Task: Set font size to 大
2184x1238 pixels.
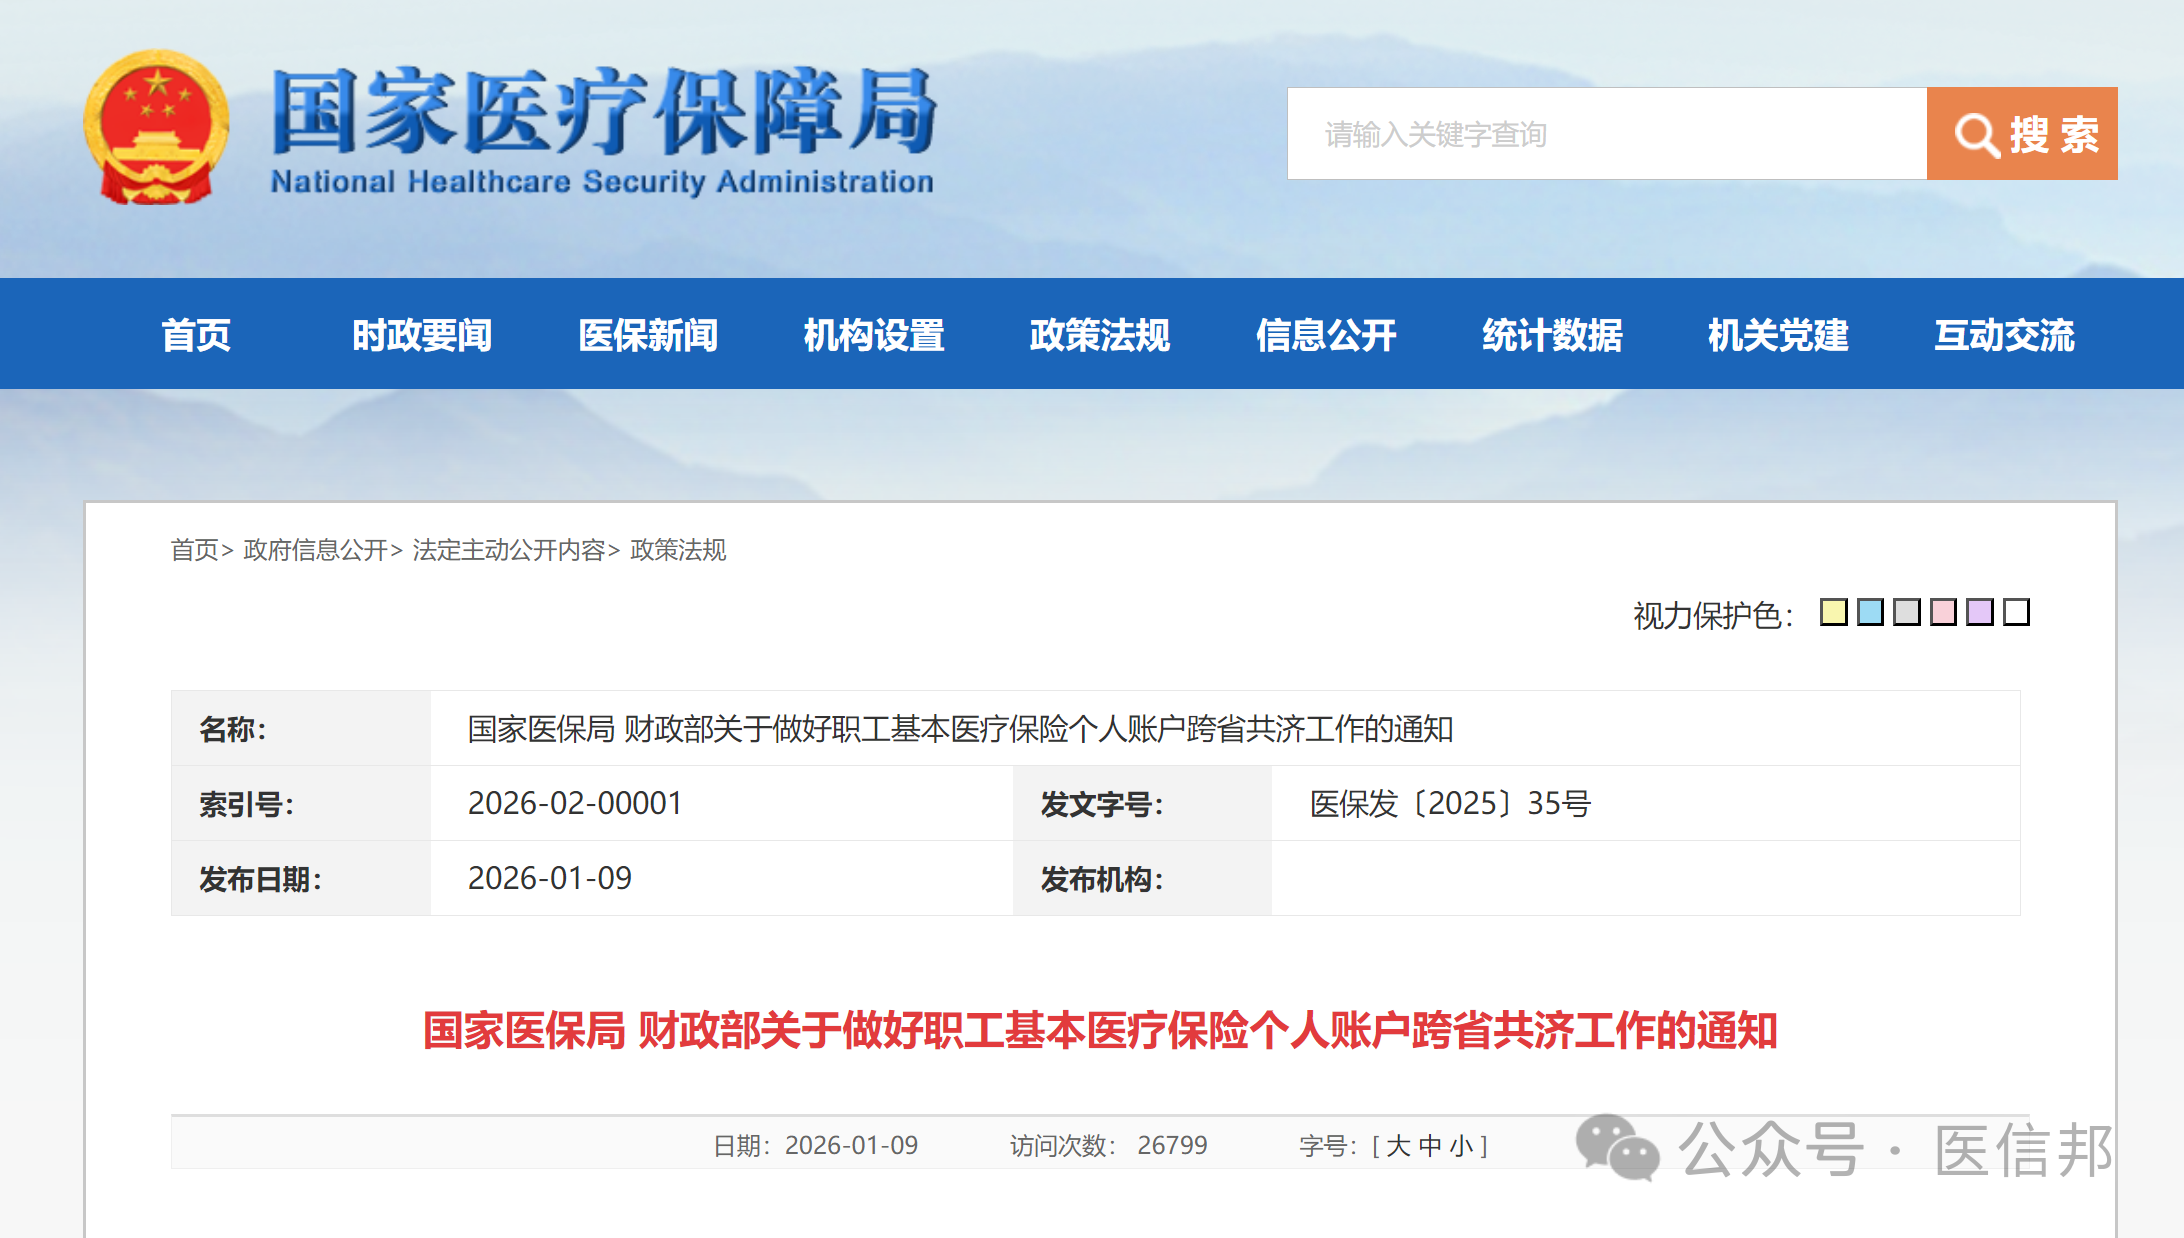Action: pos(1398,1145)
